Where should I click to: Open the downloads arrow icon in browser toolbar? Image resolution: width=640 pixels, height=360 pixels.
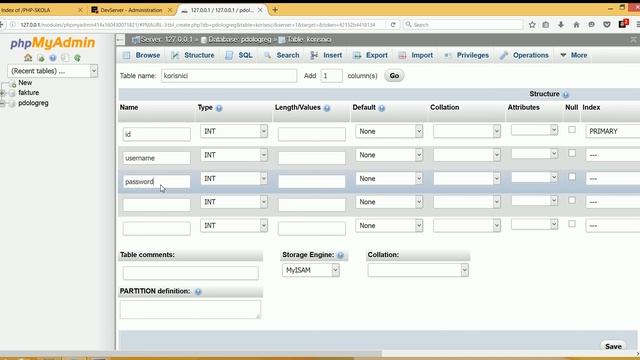pyautogui.click(x=561, y=25)
